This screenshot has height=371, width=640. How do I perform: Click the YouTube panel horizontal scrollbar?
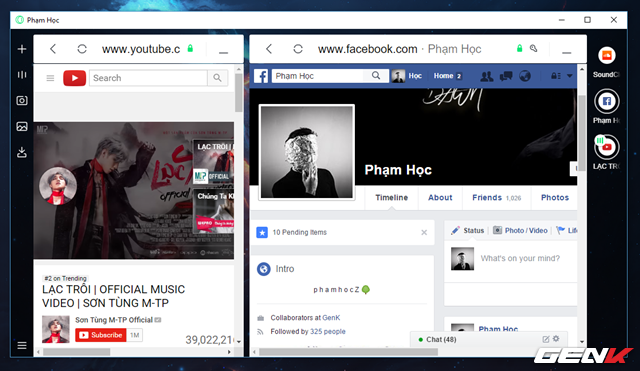point(76,352)
